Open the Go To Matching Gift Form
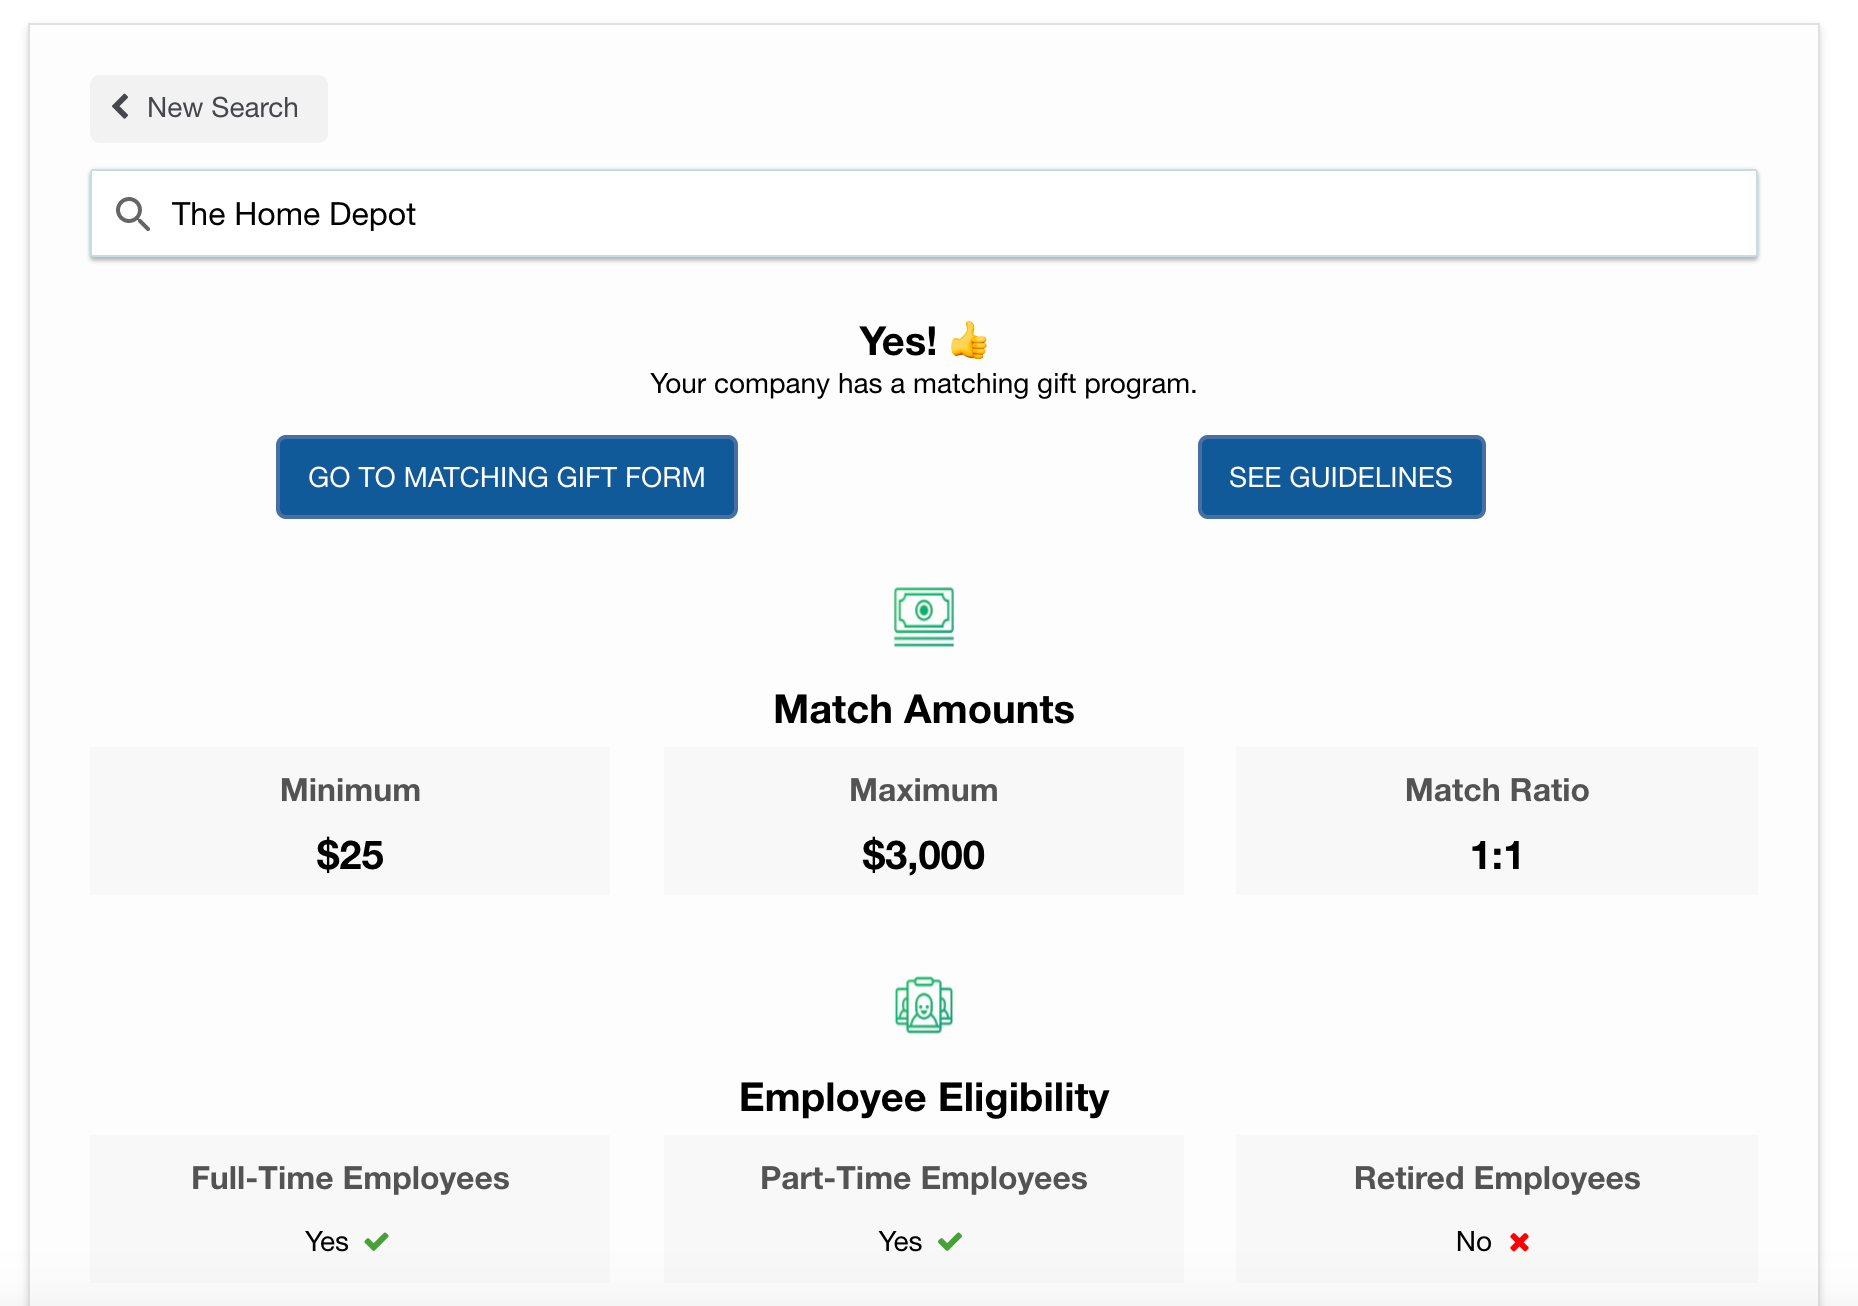The height and width of the screenshot is (1306, 1858). click(506, 477)
